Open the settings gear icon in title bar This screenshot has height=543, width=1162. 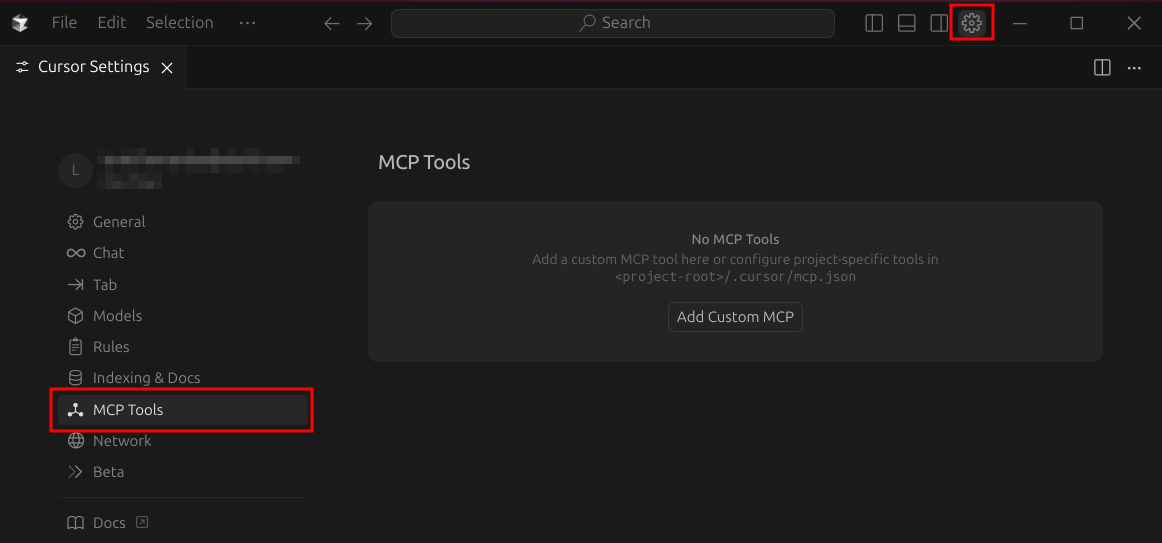tap(971, 23)
